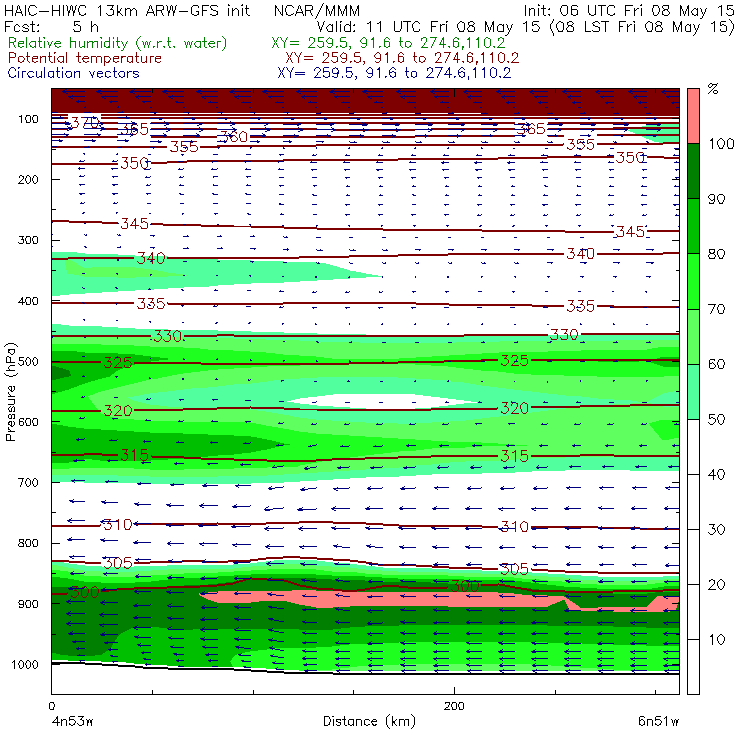Click the '6n51w' end location label

pyautogui.click(x=658, y=721)
